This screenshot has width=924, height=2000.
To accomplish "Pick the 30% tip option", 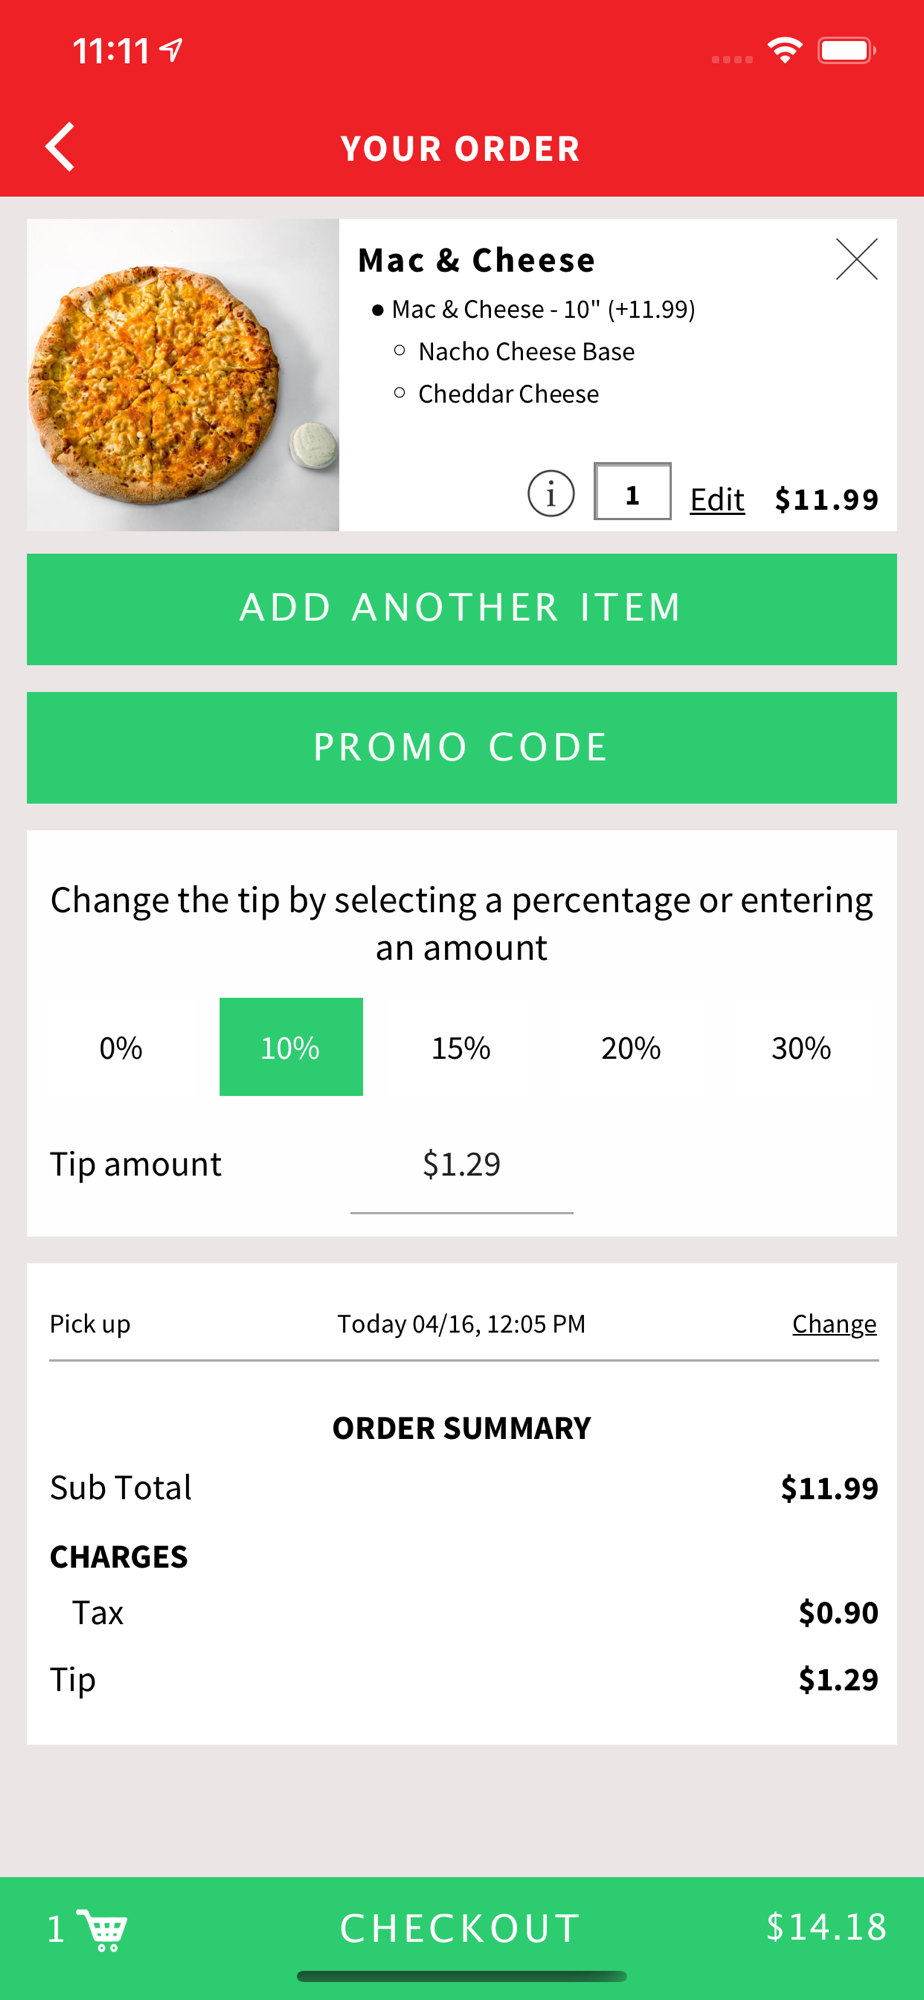I will [801, 1048].
